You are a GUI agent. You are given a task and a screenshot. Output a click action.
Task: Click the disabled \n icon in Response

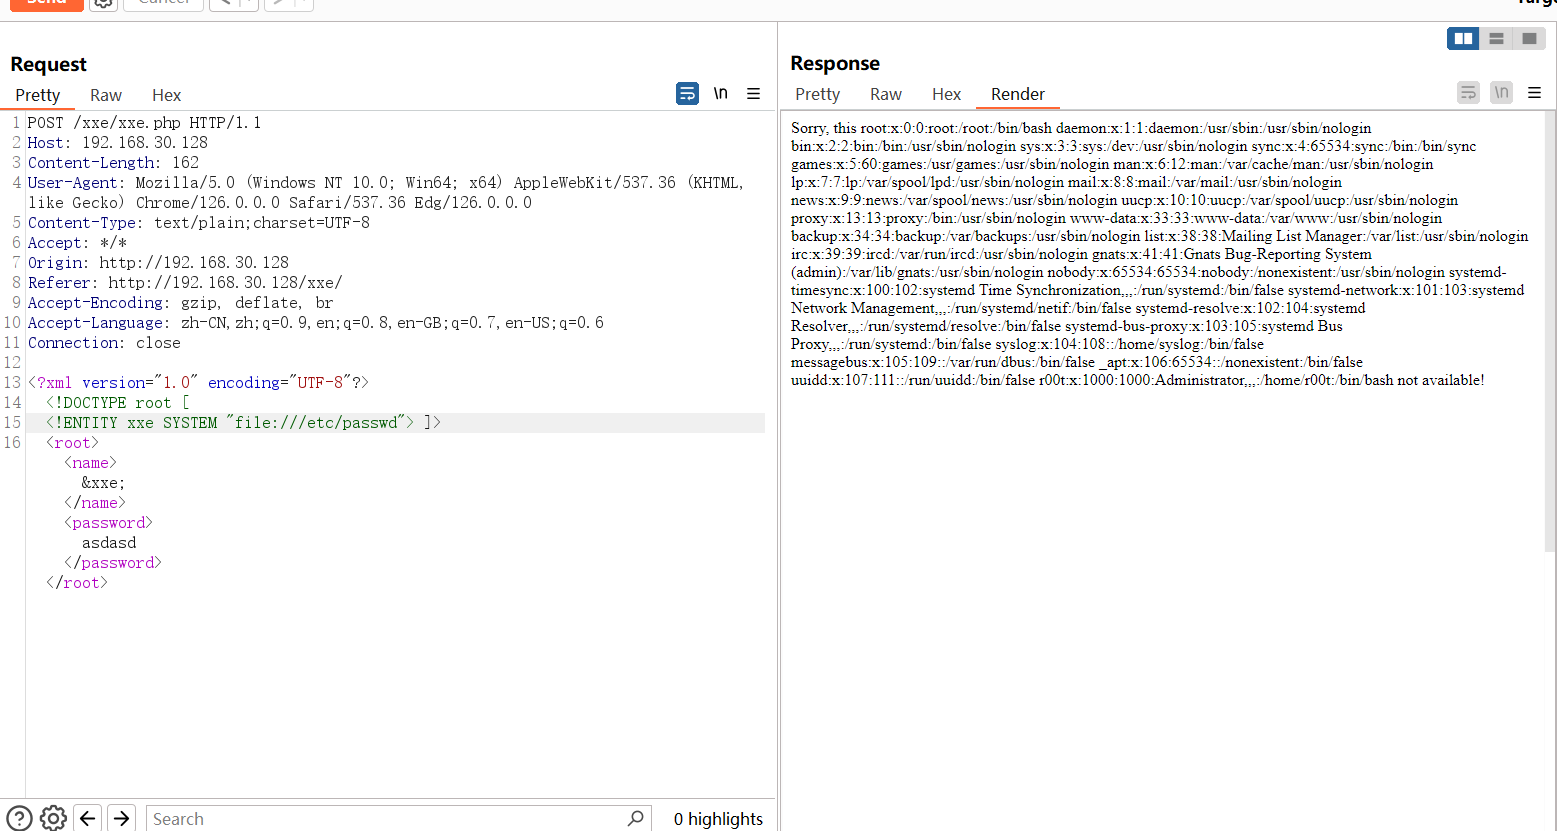tap(1501, 93)
